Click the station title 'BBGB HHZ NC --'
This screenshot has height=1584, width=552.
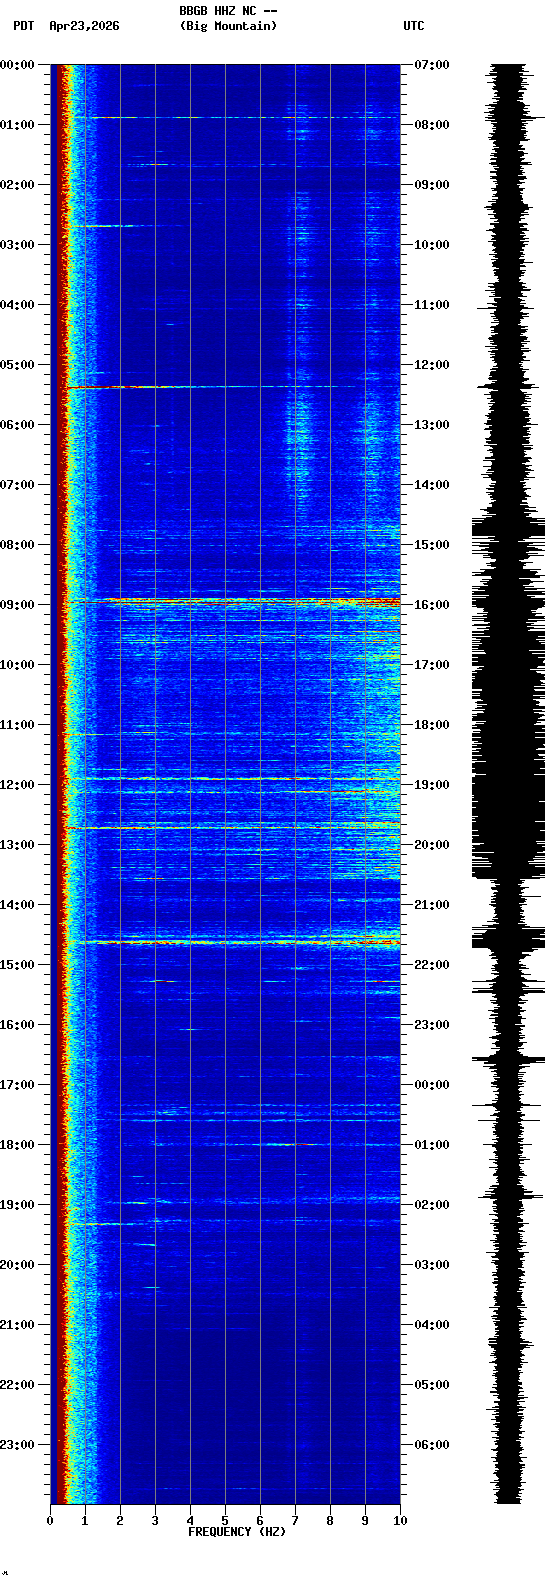click(x=228, y=11)
